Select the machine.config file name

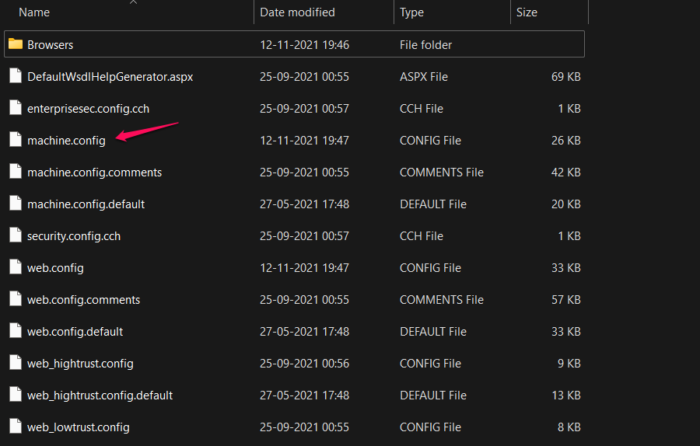pos(66,140)
